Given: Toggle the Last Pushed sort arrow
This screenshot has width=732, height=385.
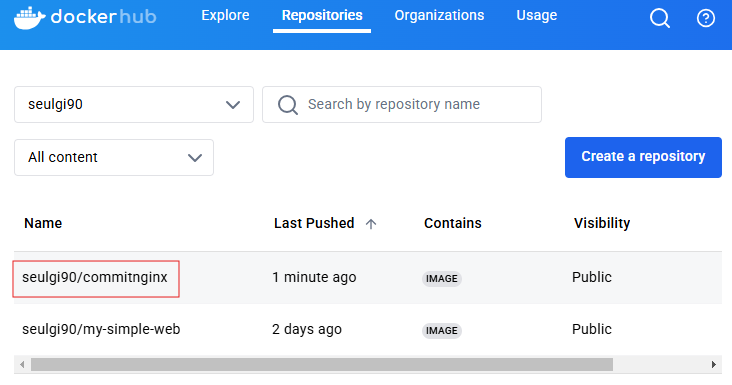Looking at the screenshot, I should coord(371,224).
